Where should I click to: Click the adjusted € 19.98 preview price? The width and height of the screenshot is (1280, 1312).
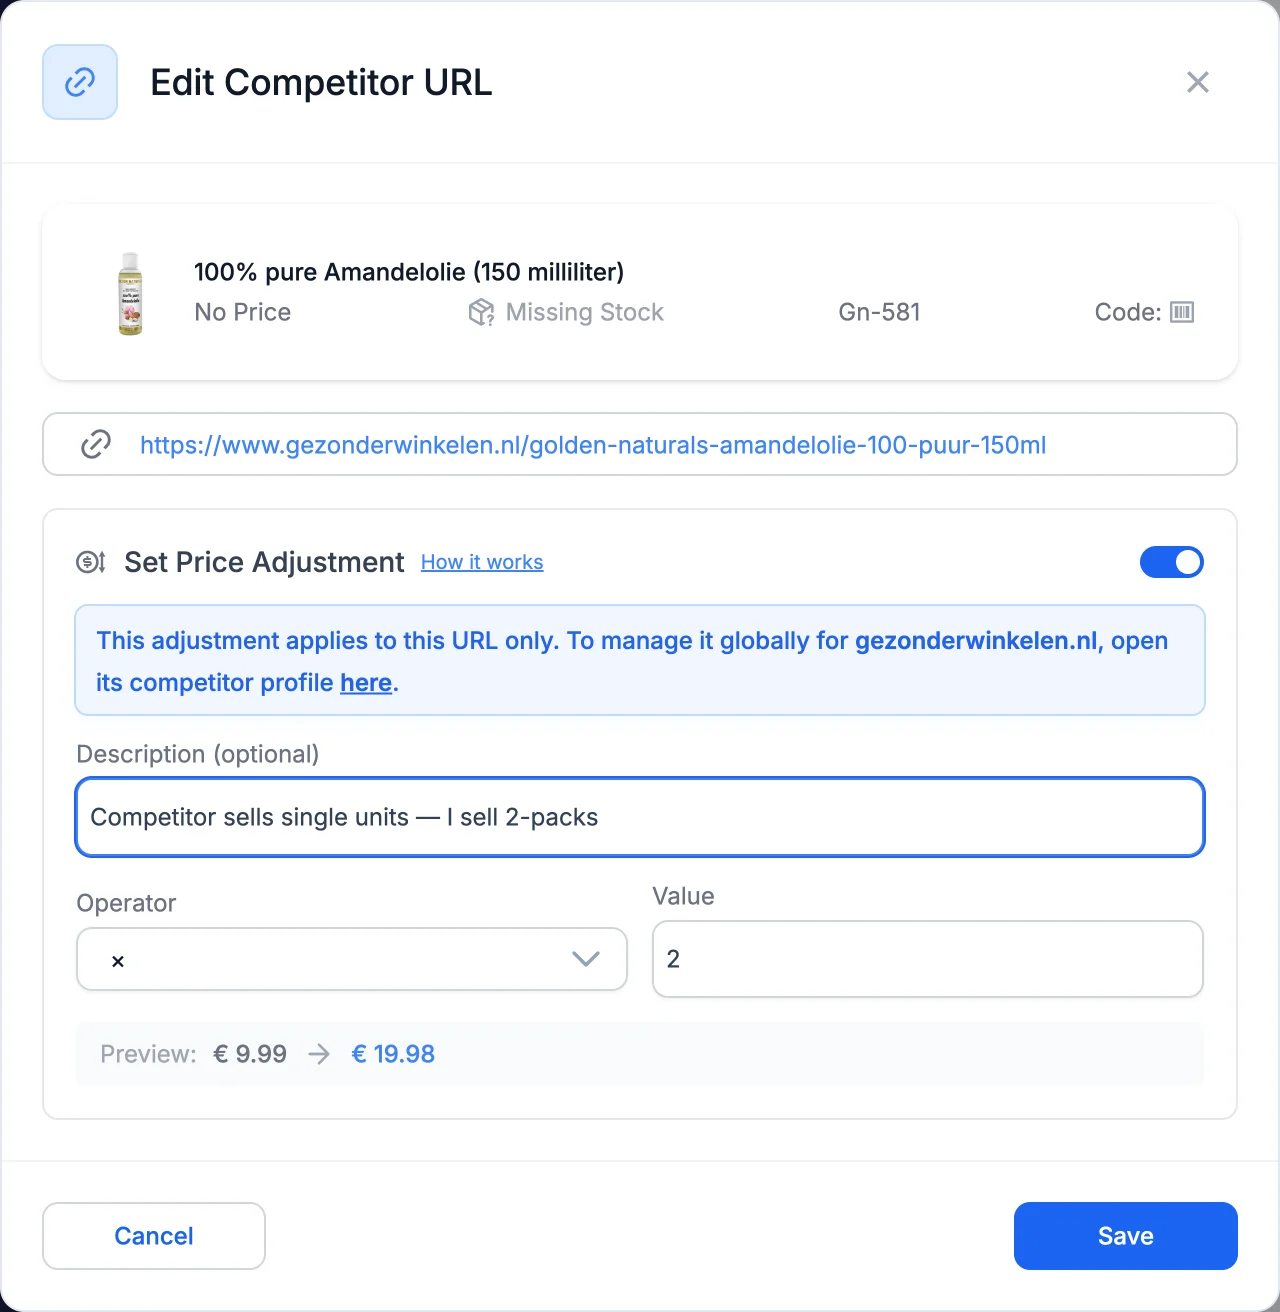point(393,1054)
